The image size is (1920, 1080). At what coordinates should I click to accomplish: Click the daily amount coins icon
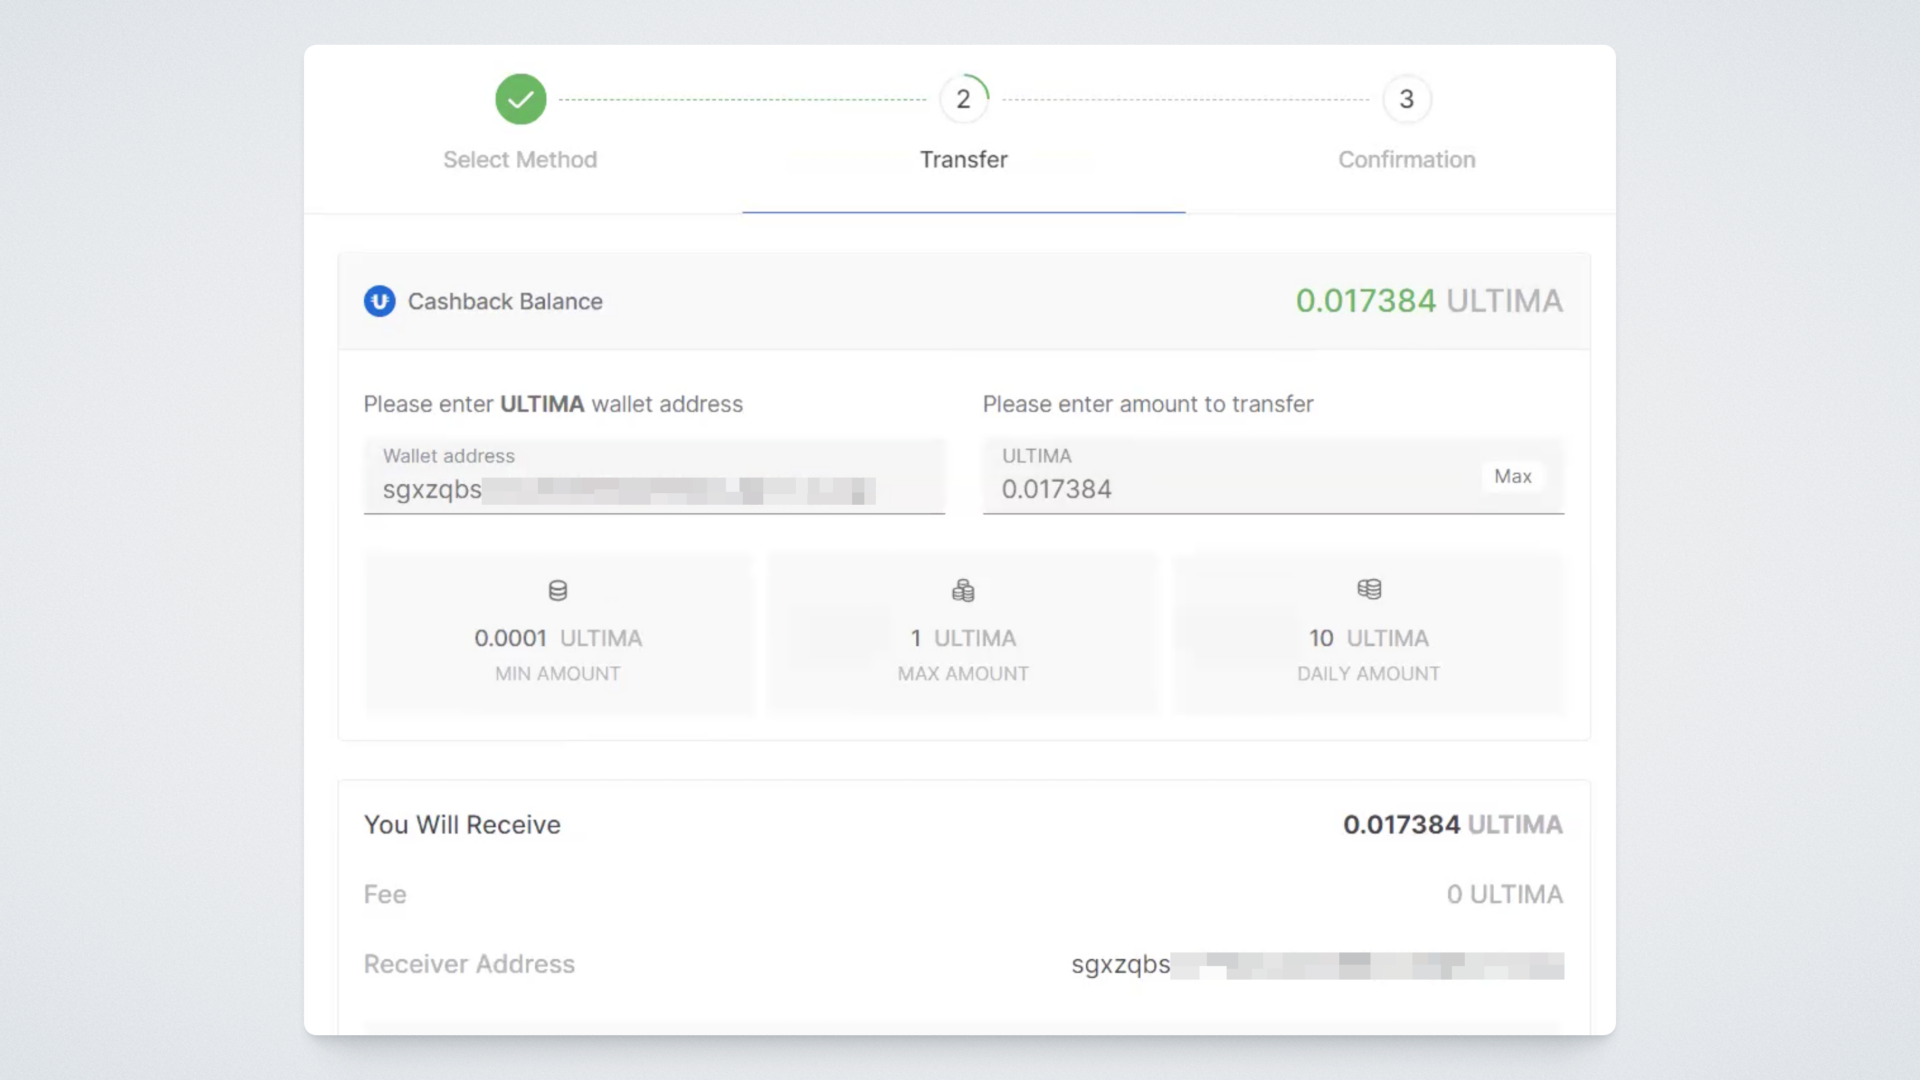tap(1369, 589)
